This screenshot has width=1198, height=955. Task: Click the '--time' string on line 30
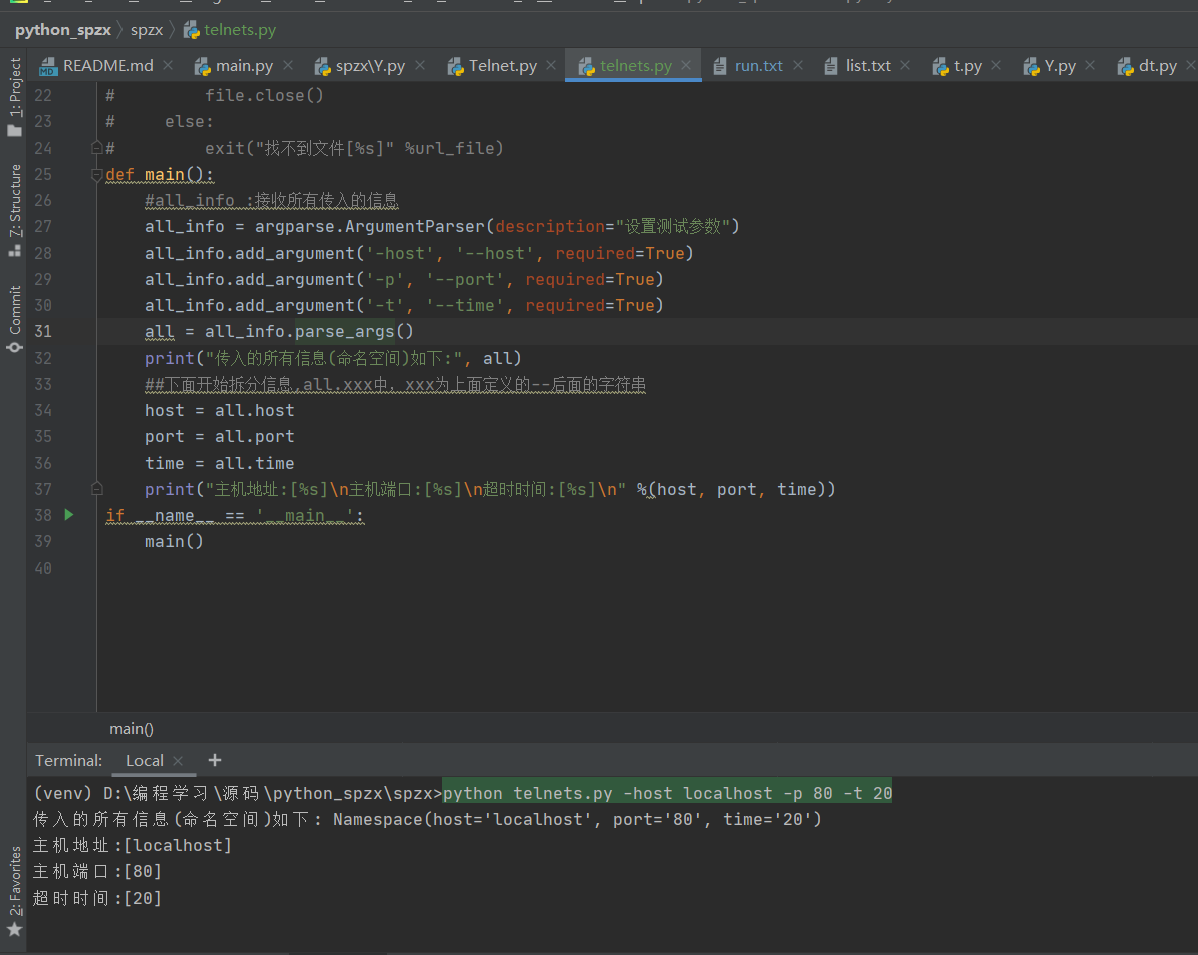465,306
